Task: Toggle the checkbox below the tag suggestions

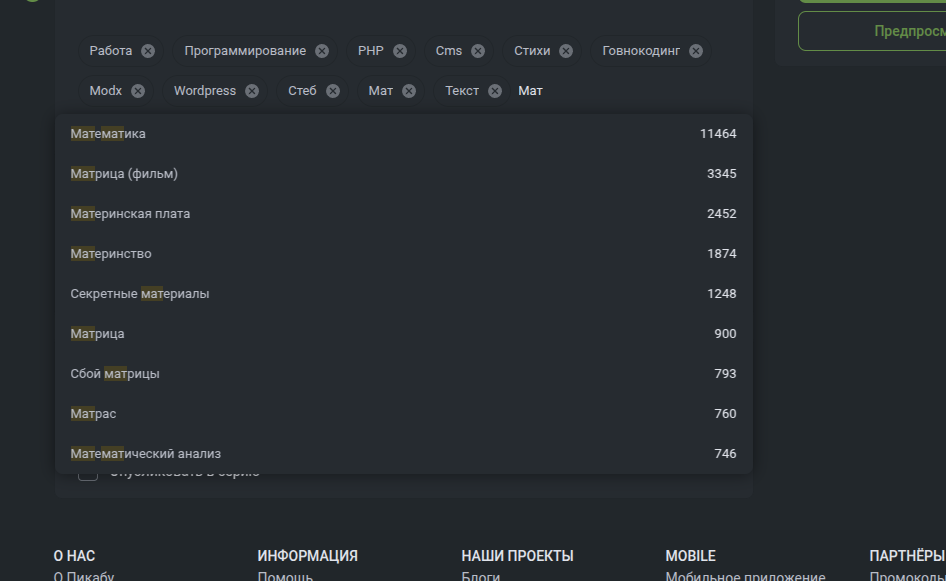Action: click(88, 473)
